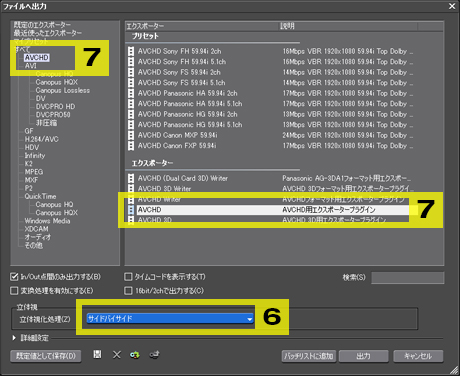Select XDCAM in the tree
The width and height of the screenshot is (460, 376).
pyautogui.click(x=36, y=229)
